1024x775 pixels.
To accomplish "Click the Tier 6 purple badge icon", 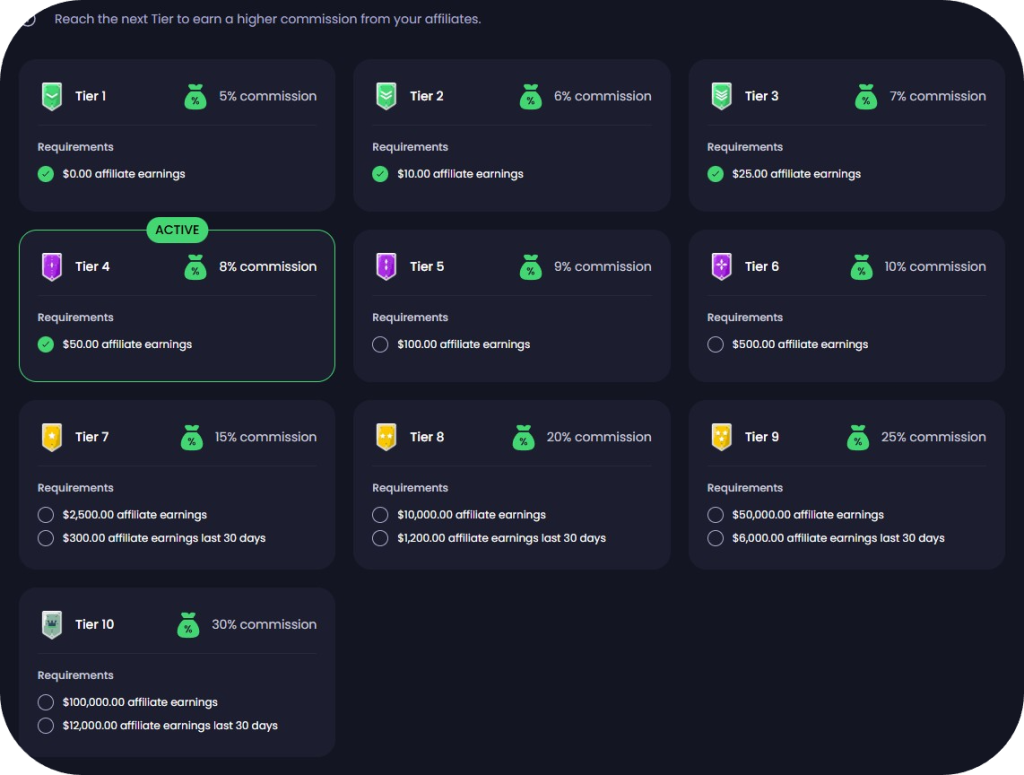I will pos(721,267).
